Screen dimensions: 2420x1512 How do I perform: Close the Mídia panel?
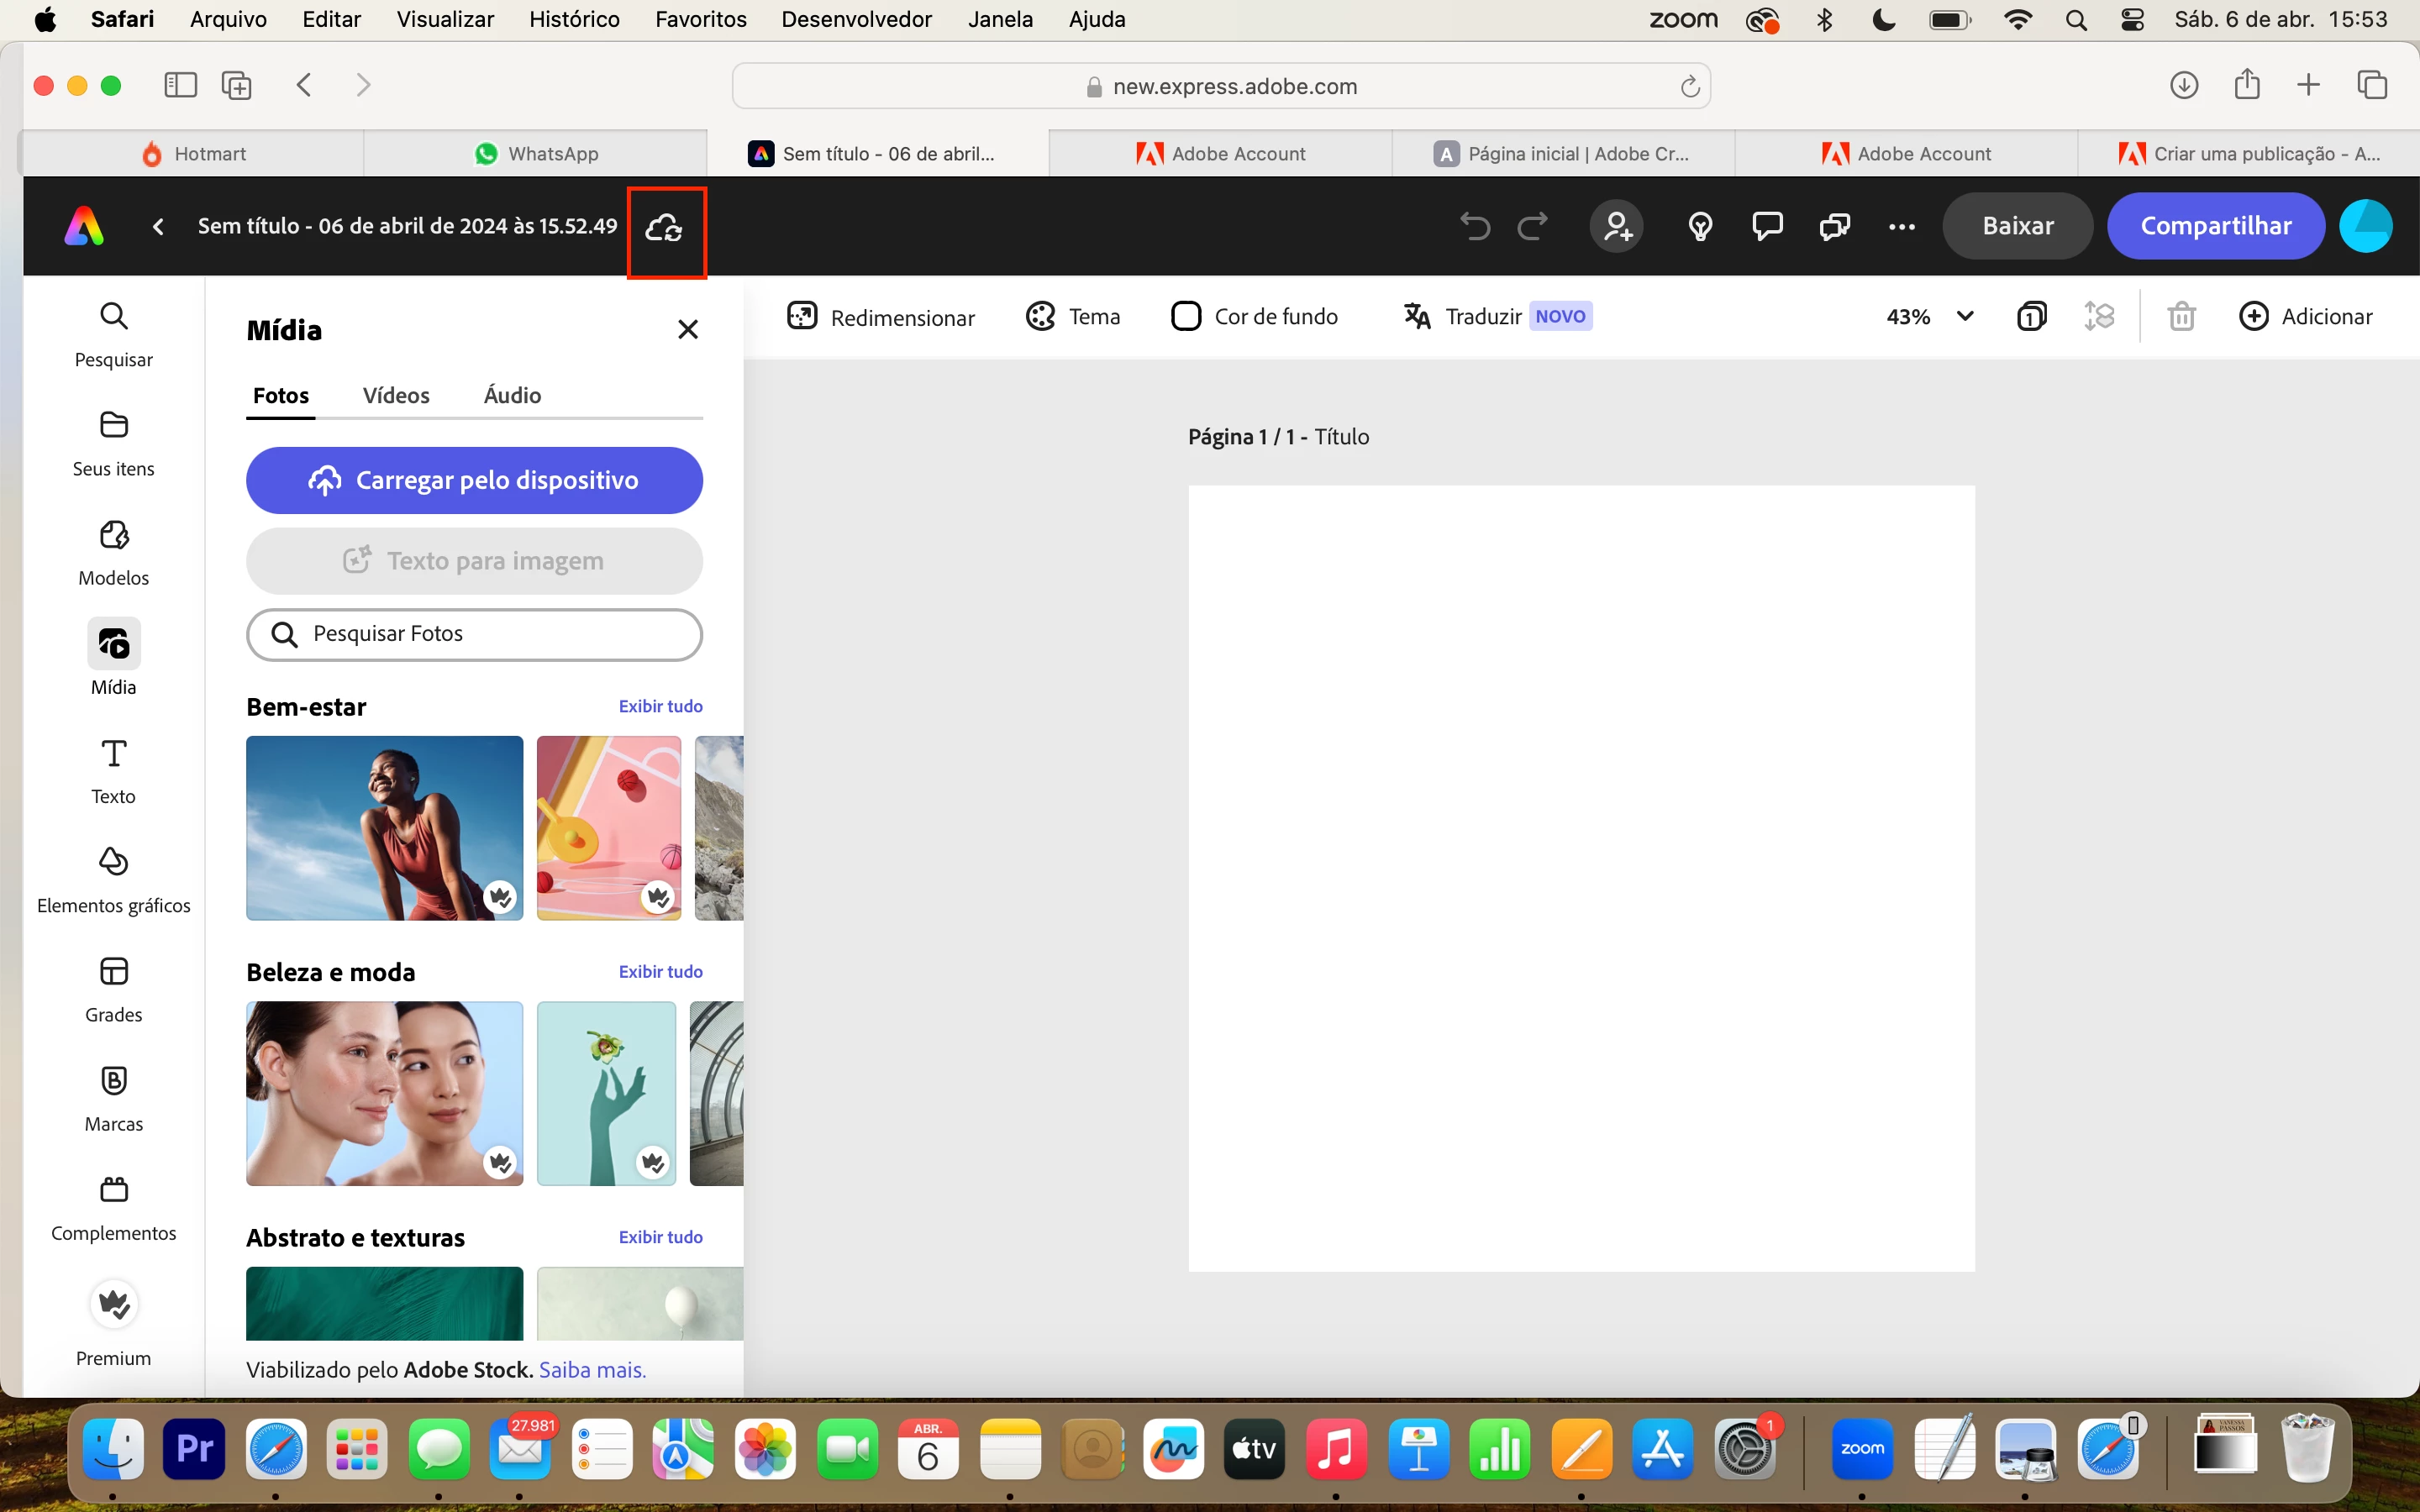coord(688,330)
